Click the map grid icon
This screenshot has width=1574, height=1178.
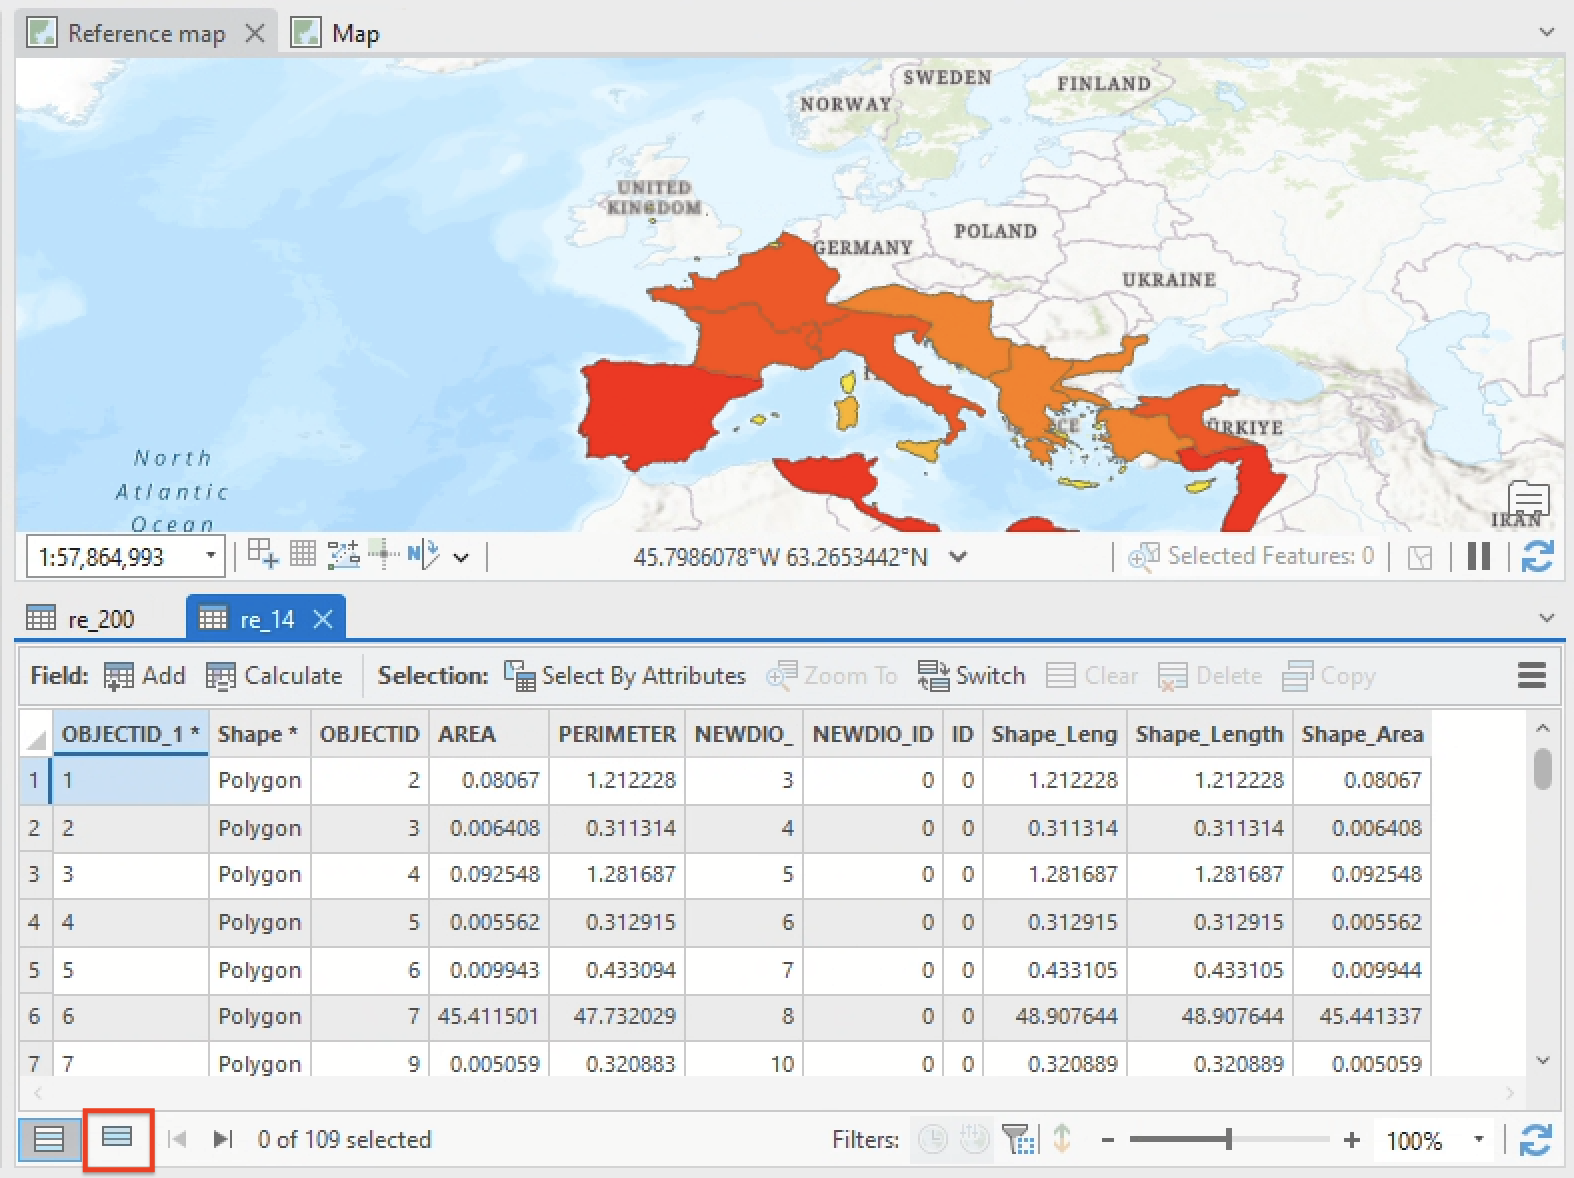tap(303, 554)
